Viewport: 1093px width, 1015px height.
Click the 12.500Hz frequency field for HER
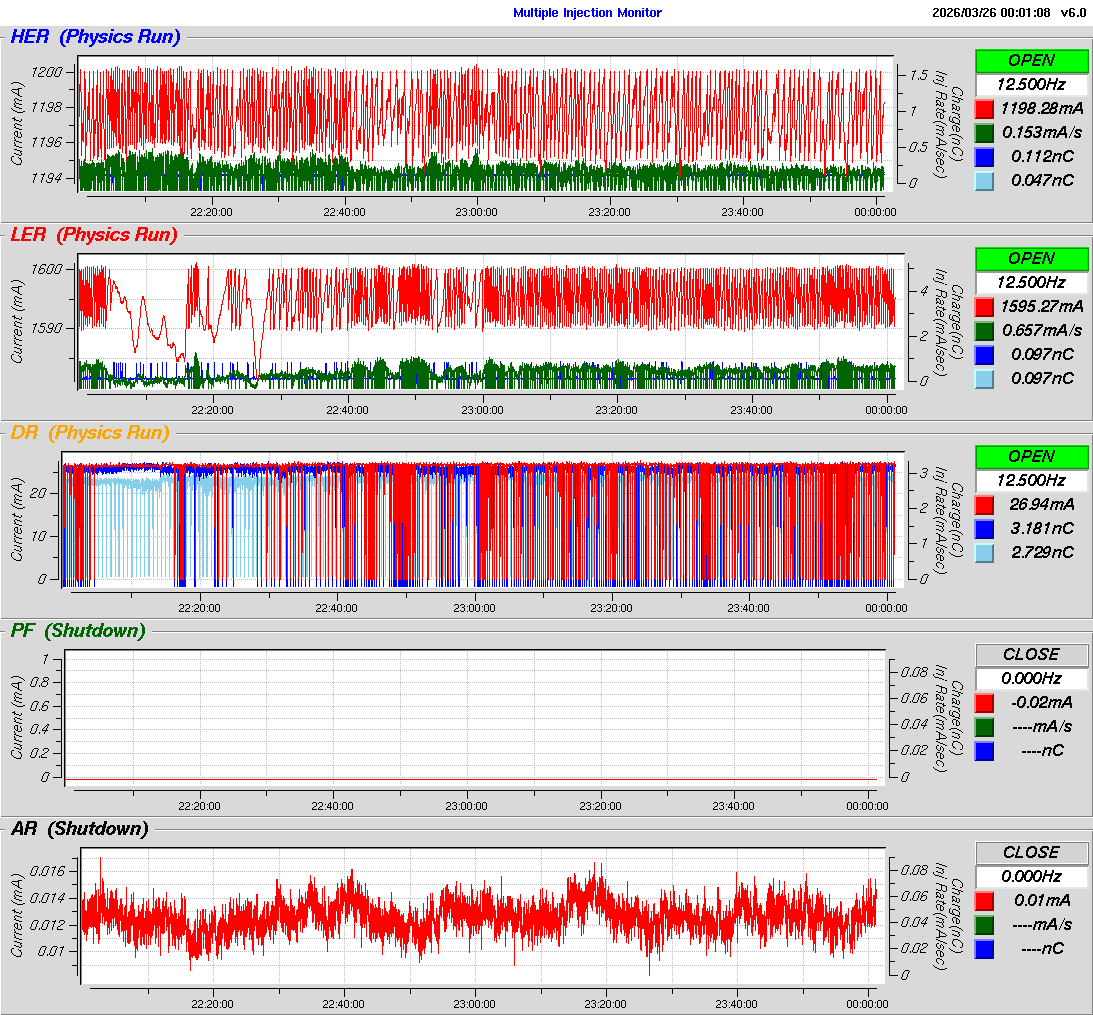click(1031, 84)
